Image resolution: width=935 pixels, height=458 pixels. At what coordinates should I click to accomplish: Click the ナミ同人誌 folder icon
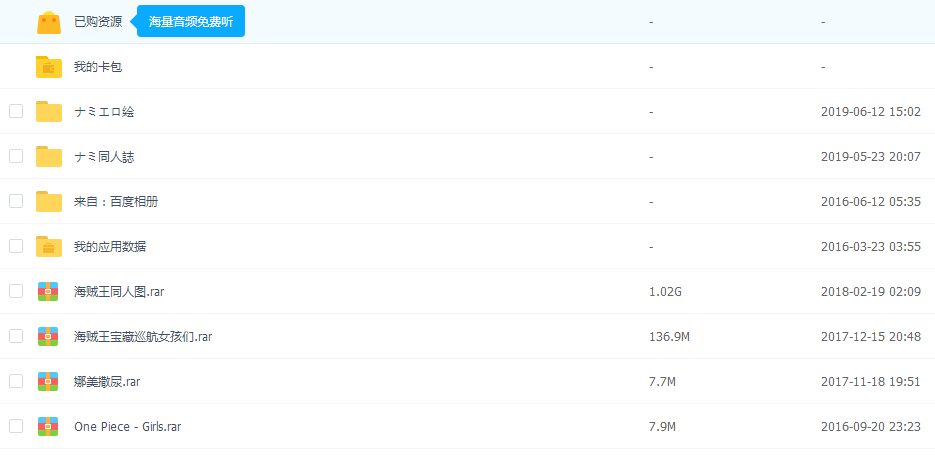[x=49, y=156]
